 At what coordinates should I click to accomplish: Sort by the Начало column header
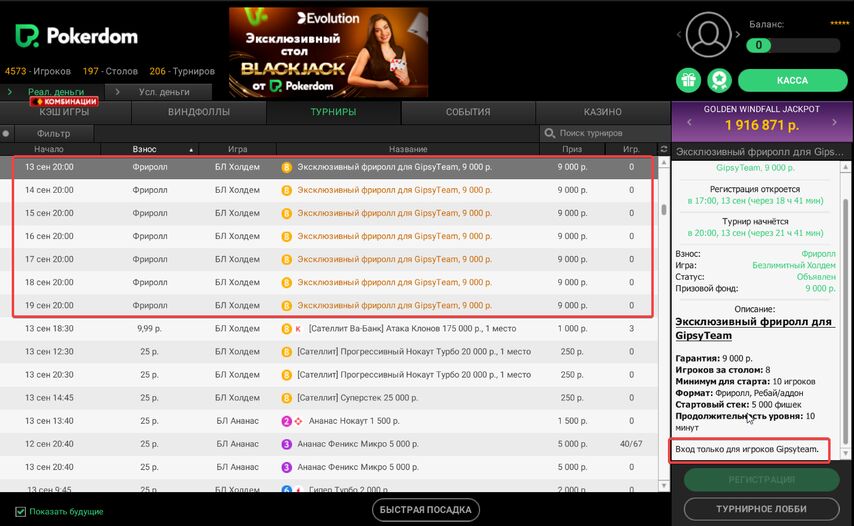point(49,149)
